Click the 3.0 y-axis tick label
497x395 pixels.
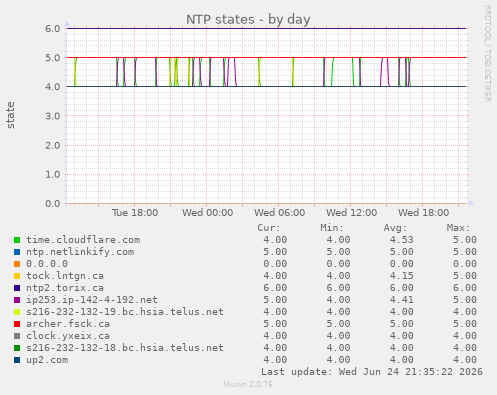(53, 116)
